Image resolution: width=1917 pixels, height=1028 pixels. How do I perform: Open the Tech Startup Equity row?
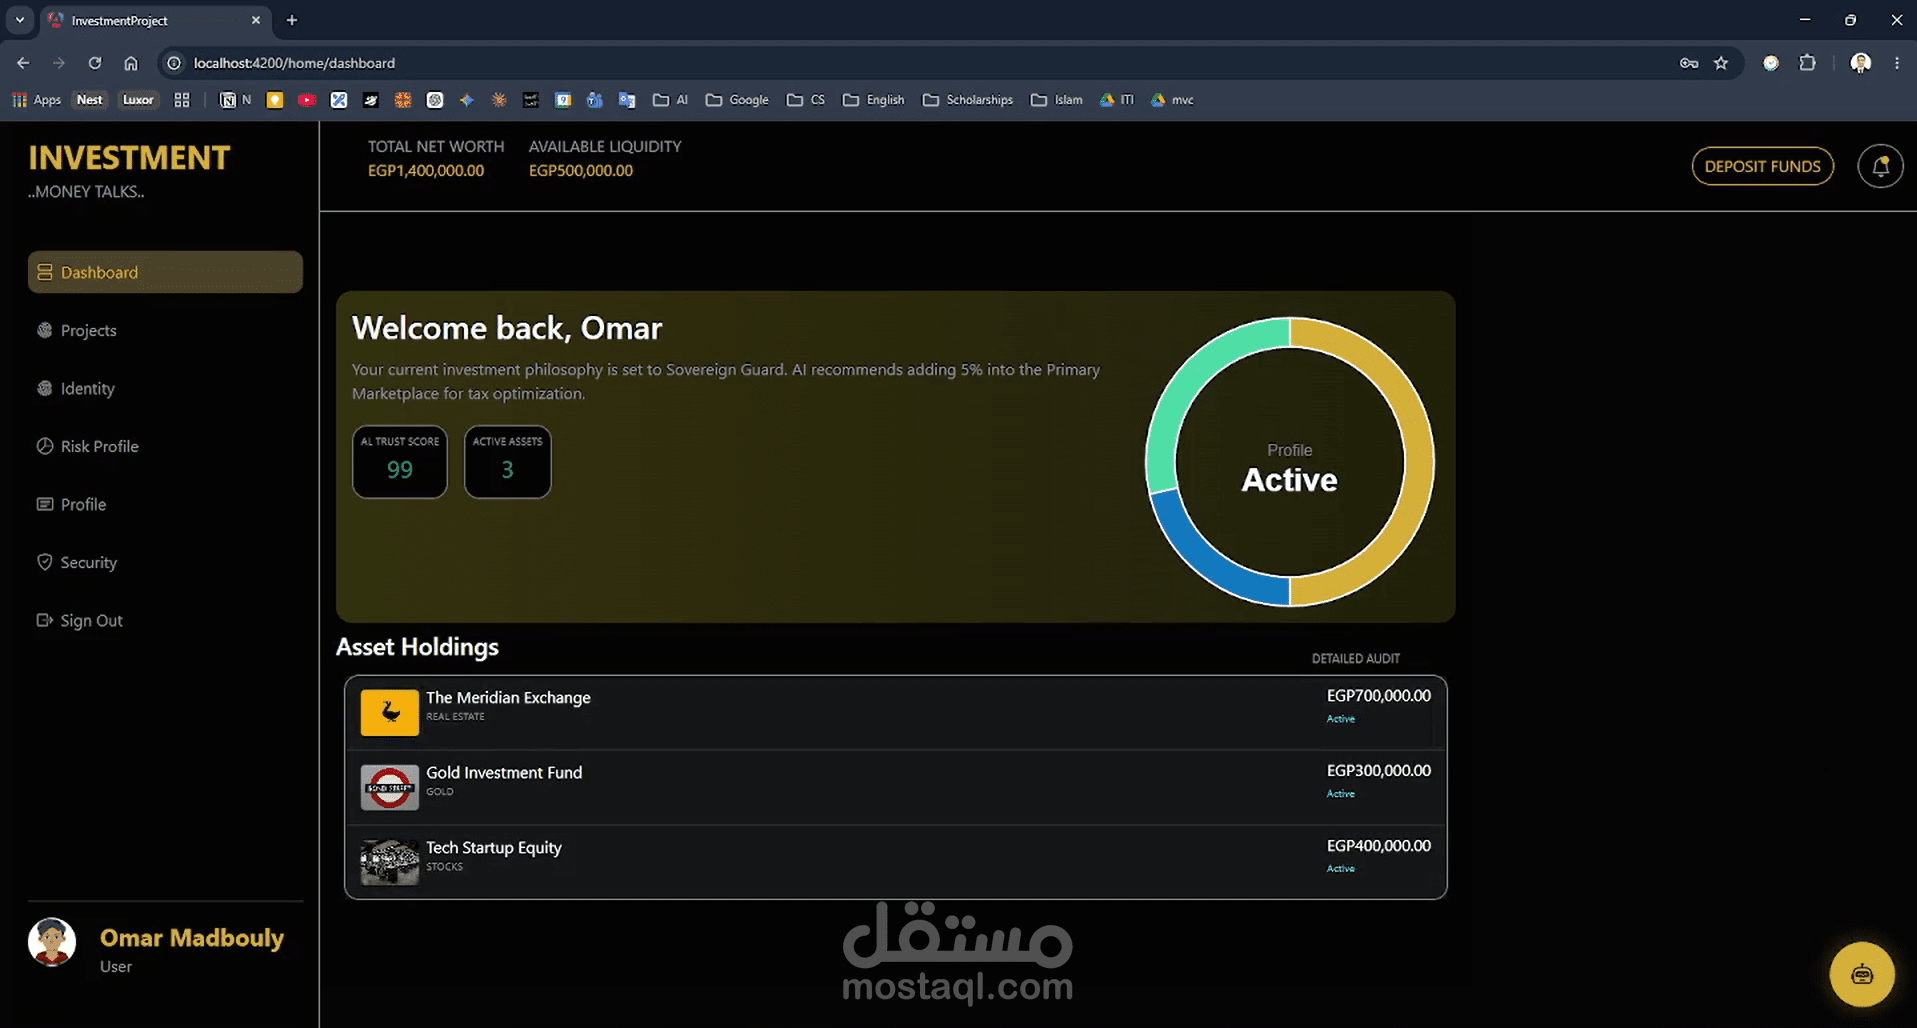[895, 862]
